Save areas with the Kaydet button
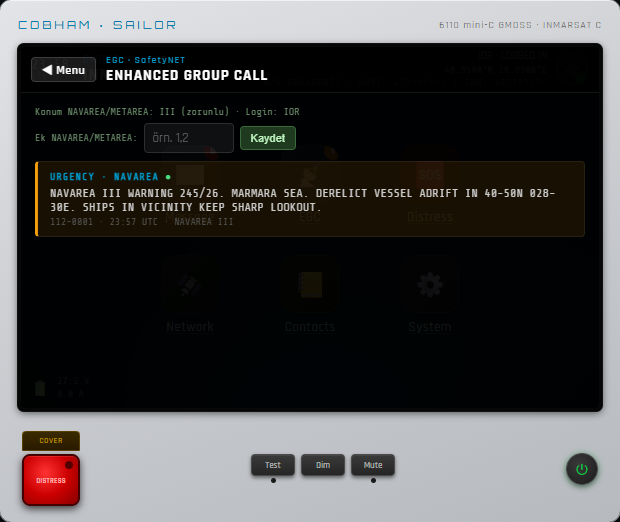Image resolution: width=620 pixels, height=522 pixels. [268, 138]
